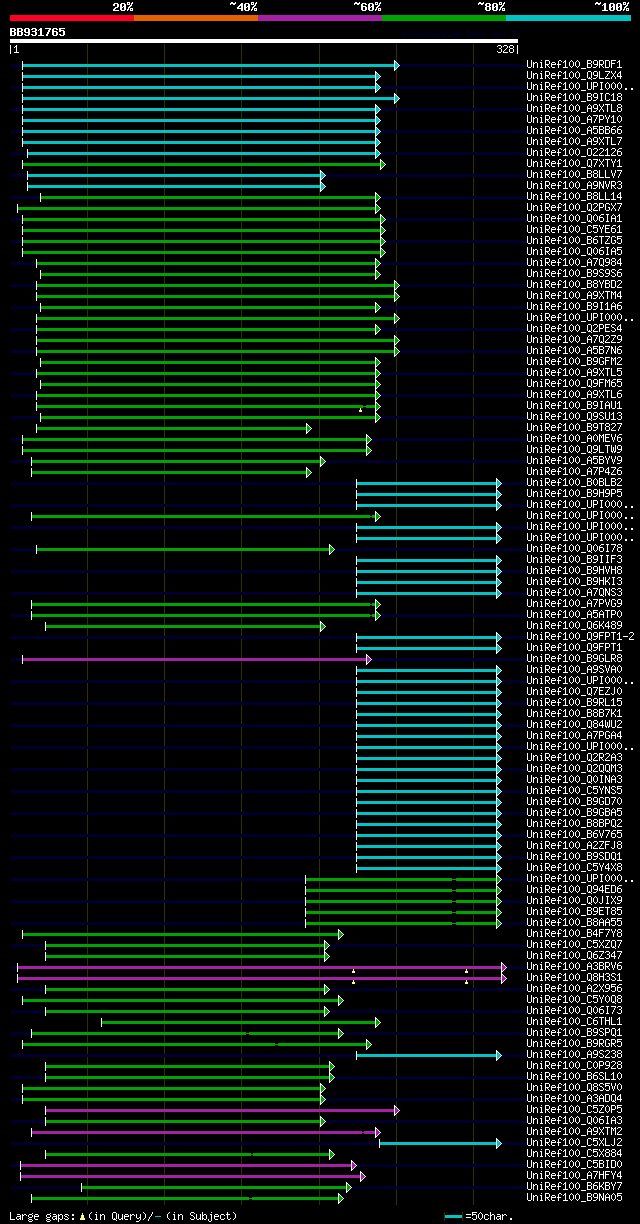Select label UniRef100_B9GLR8

[x=574, y=659]
